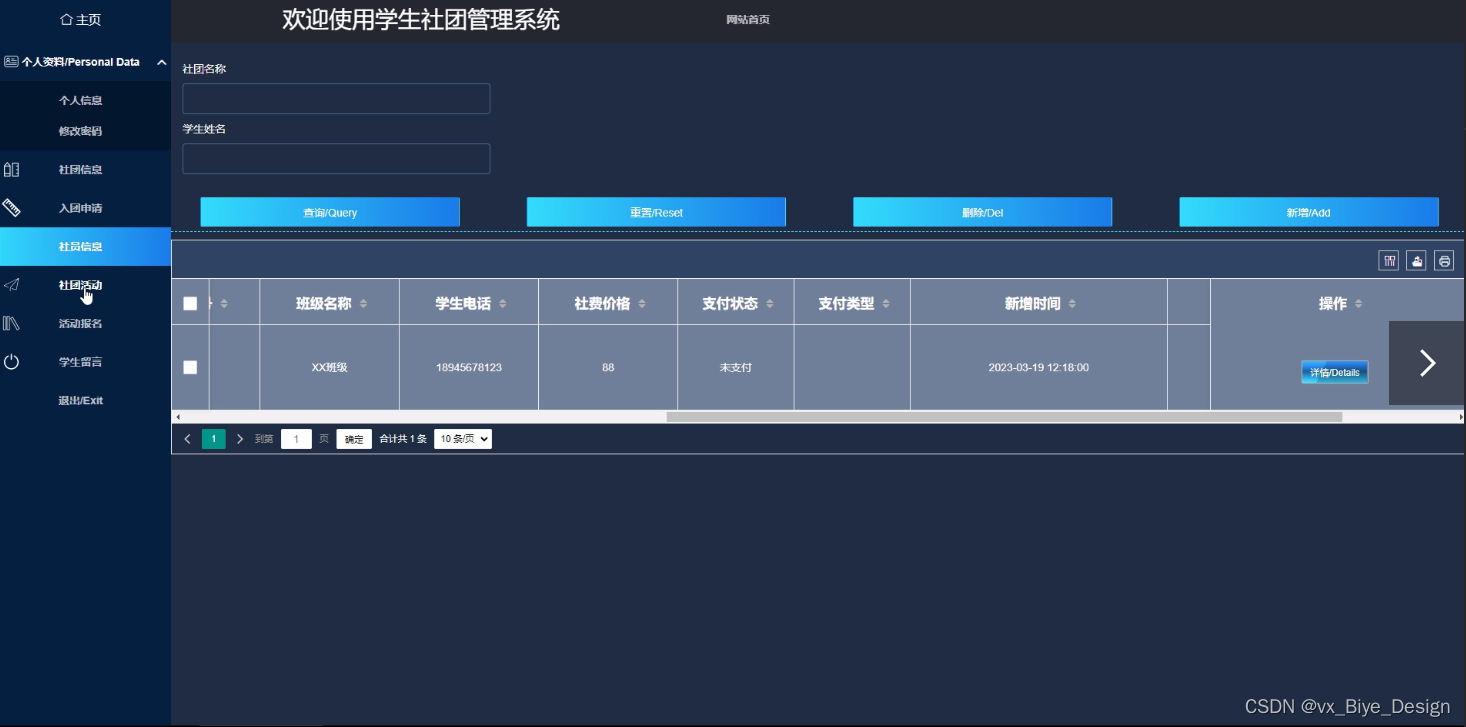The image size is (1466, 727).
Task: Collapse the 个人资料/Personal Data menu chevron
Action: [161, 62]
